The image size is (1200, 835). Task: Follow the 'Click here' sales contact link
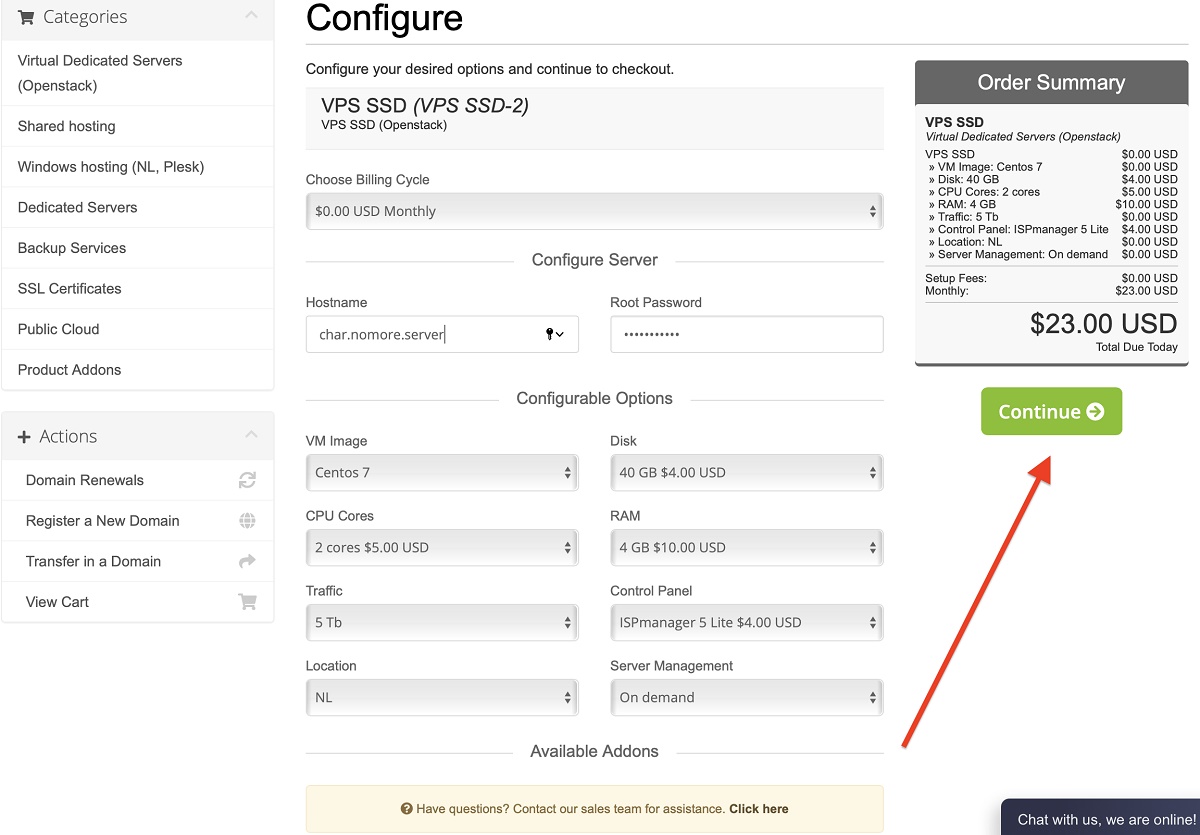click(x=758, y=809)
